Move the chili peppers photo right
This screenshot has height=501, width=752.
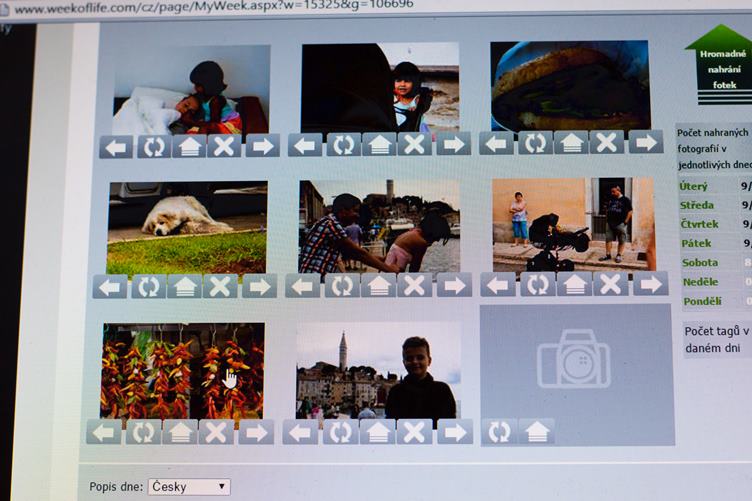point(256,431)
